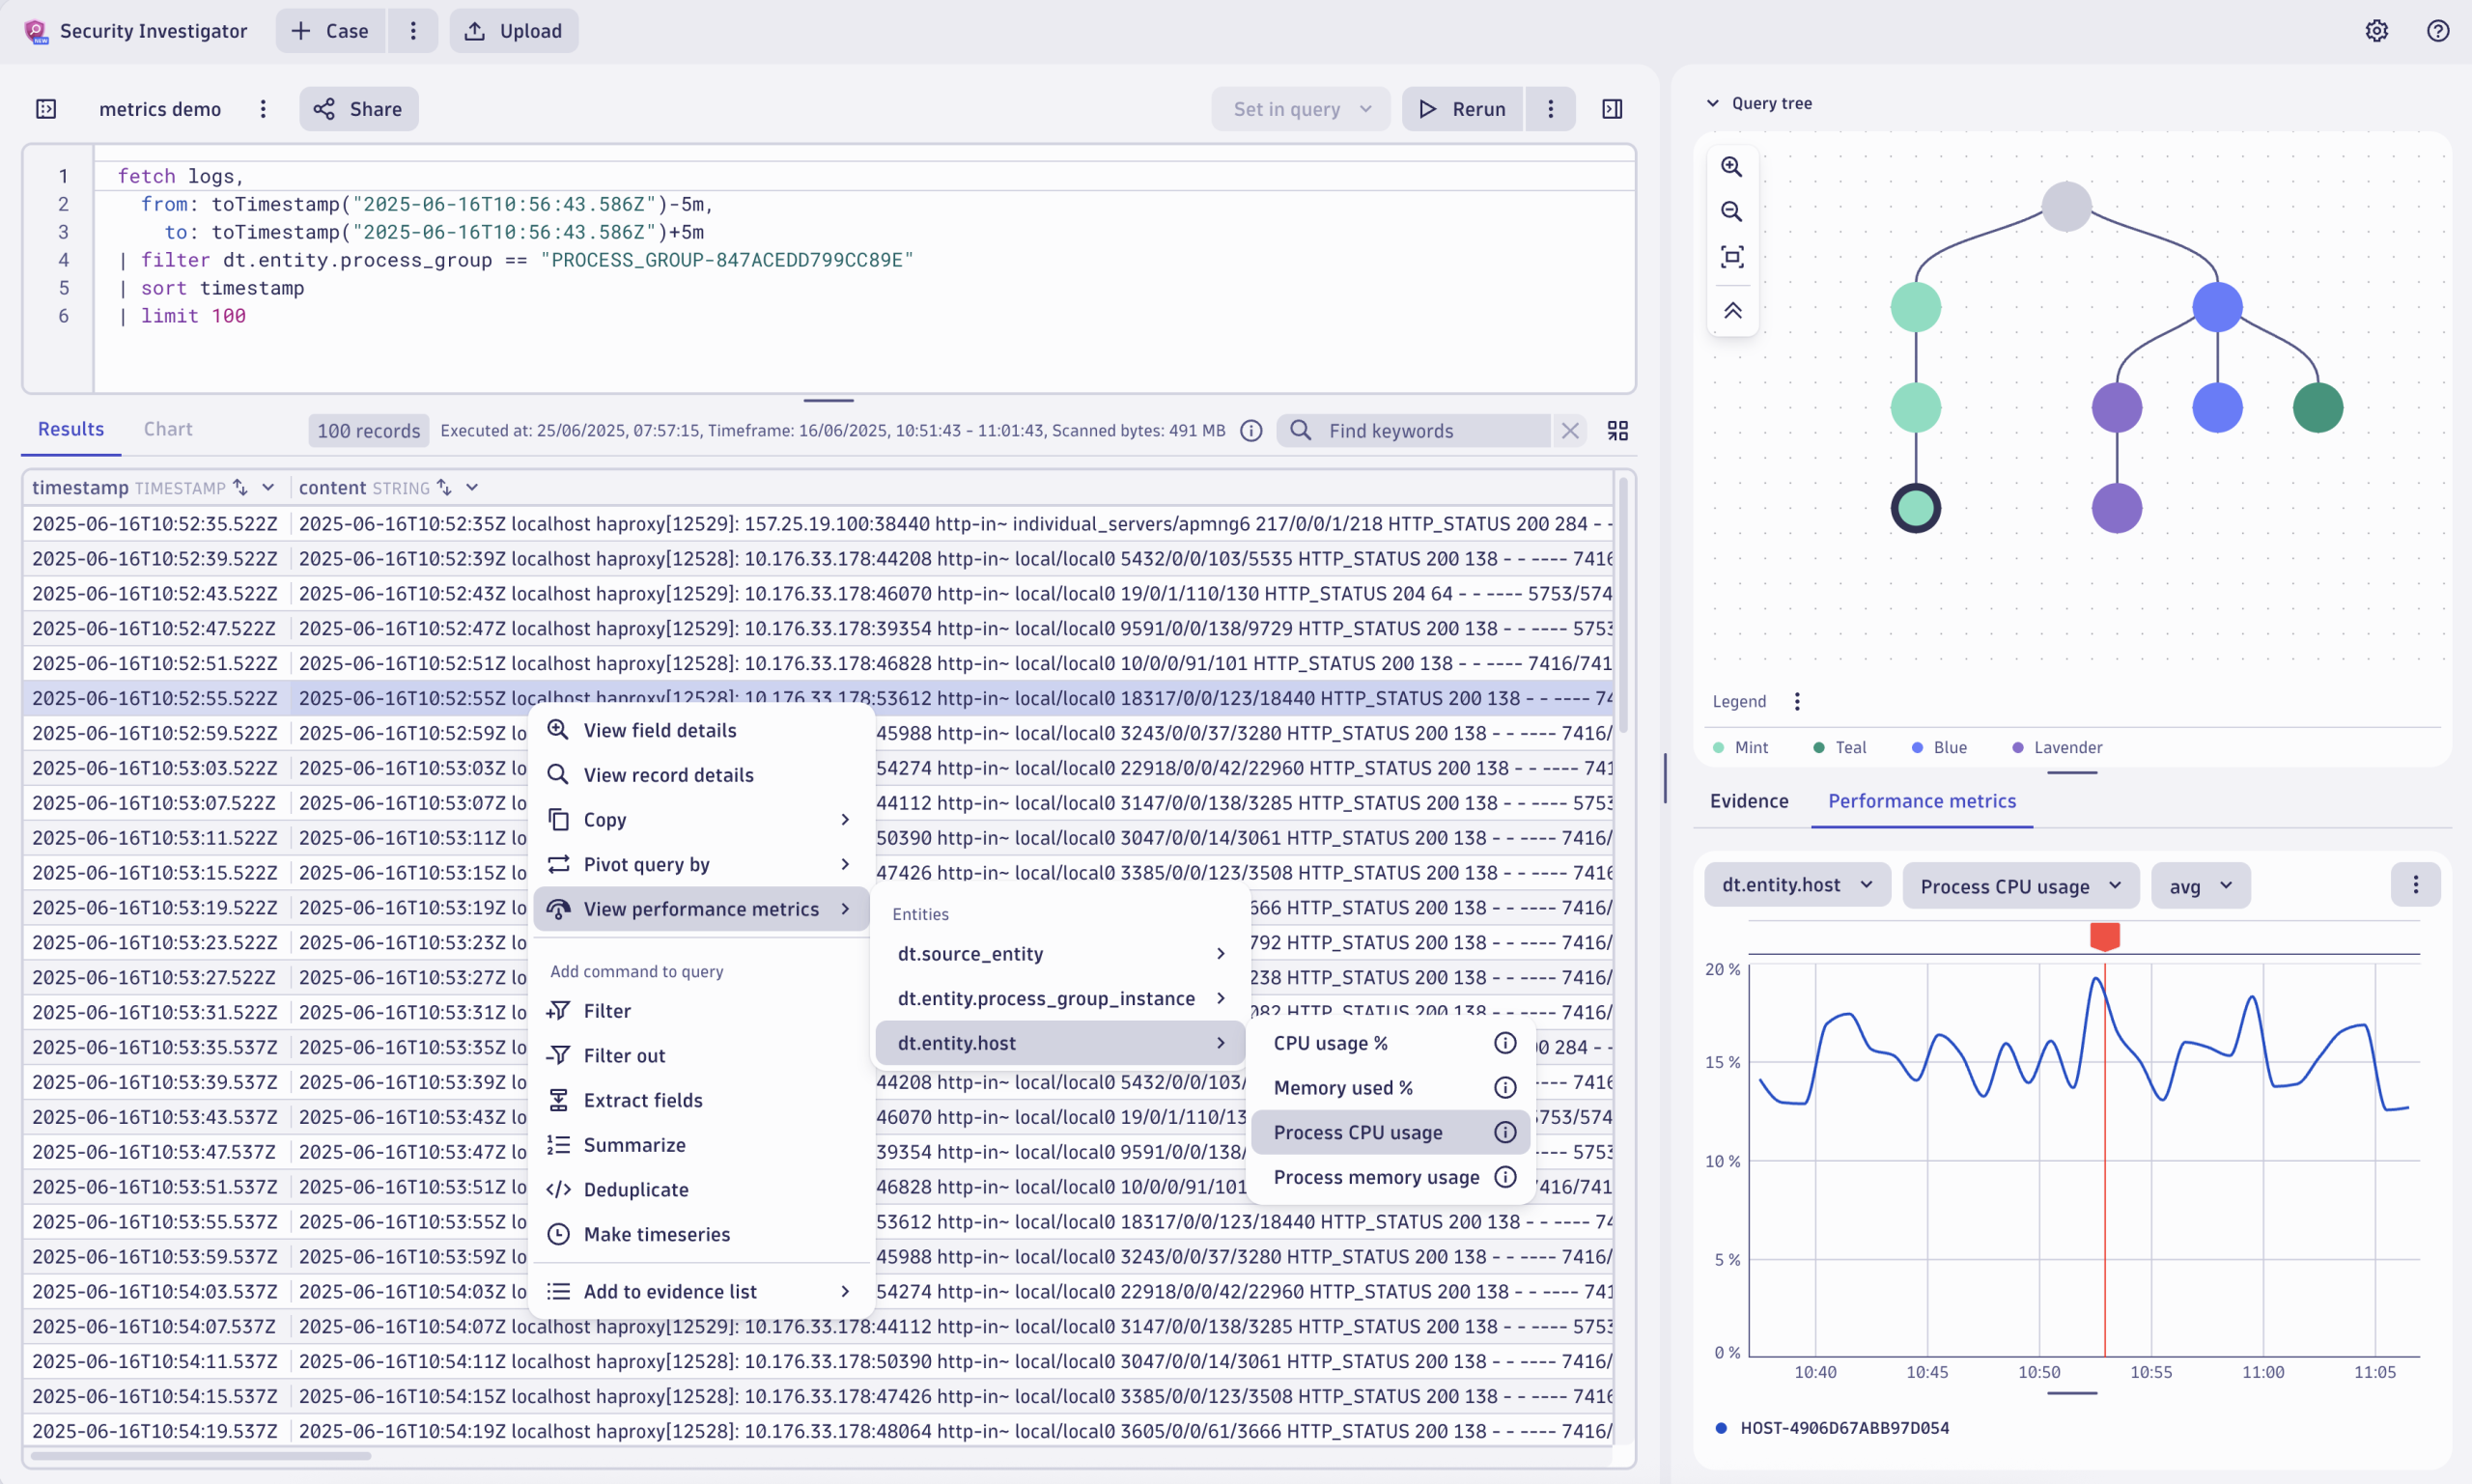2472x1484 pixels.
Task: Clear the Find keywords search field
Action: (x=1570, y=430)
